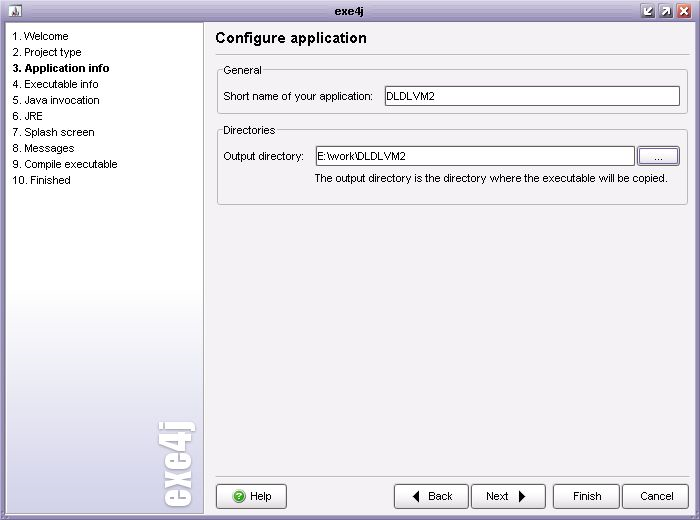Viewport: 700px width, 520px height.
Task: Click the Help button
Action: (251, 496)
